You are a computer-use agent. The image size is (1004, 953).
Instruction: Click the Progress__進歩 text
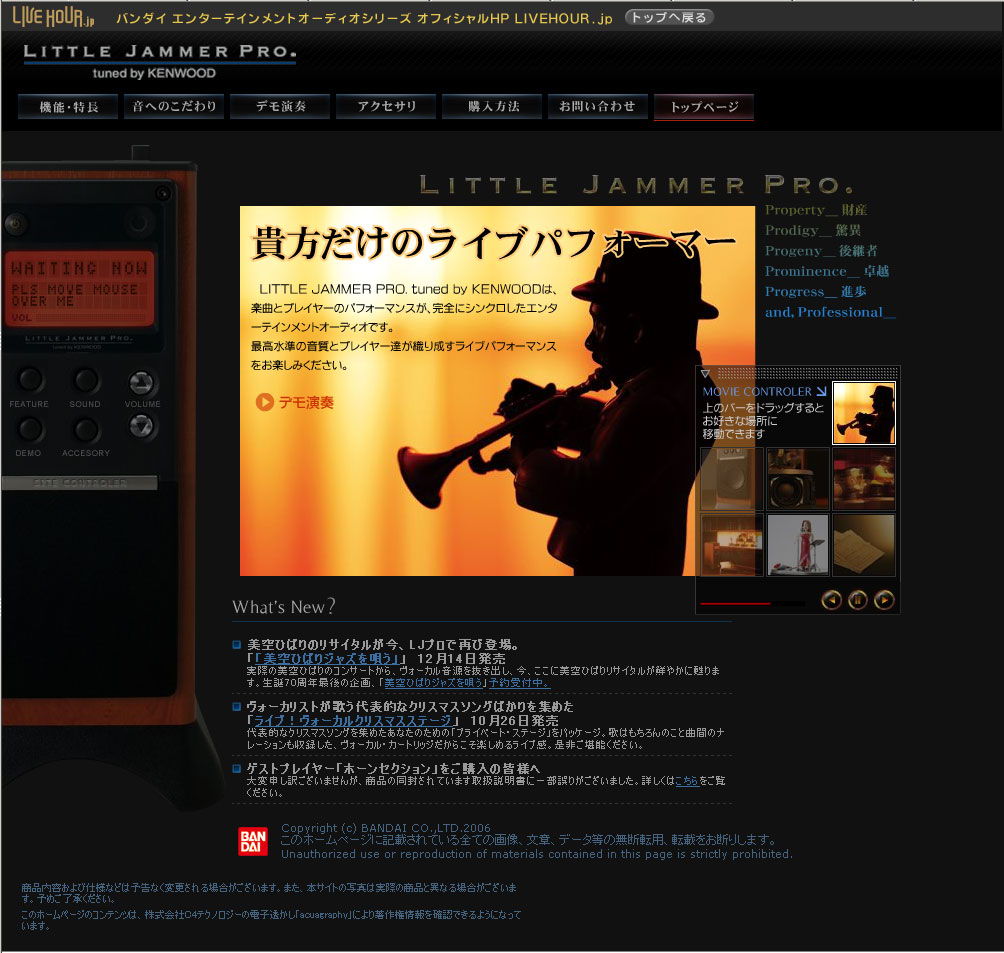tap(815, 292)
